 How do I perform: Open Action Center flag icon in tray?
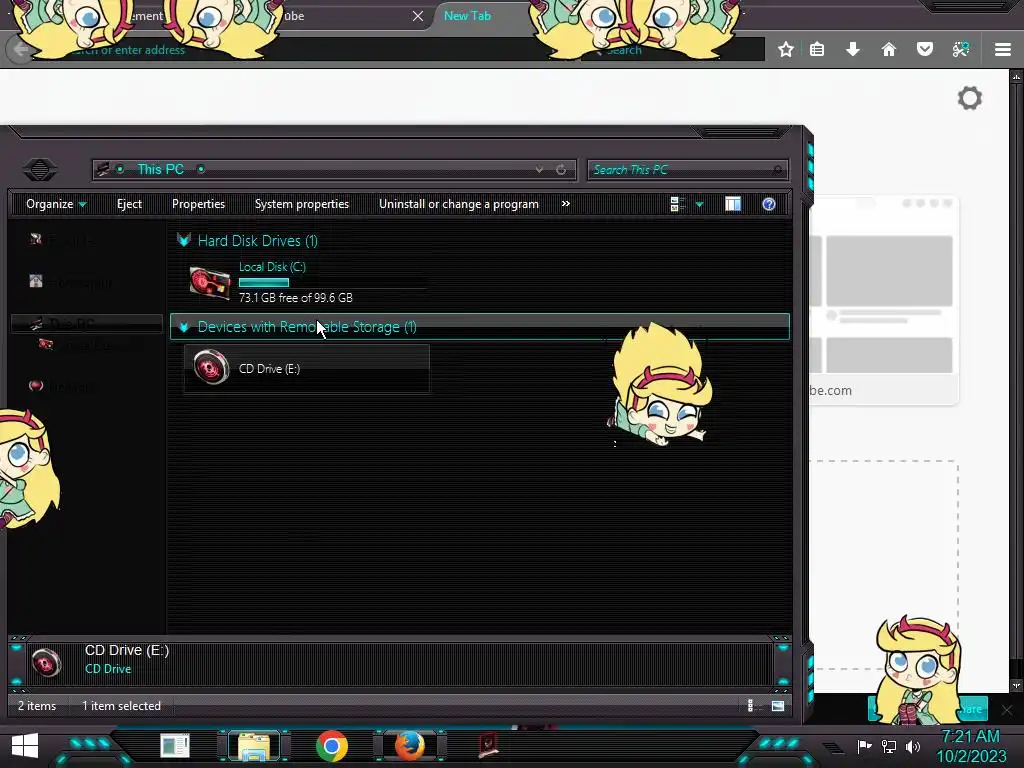864,746
